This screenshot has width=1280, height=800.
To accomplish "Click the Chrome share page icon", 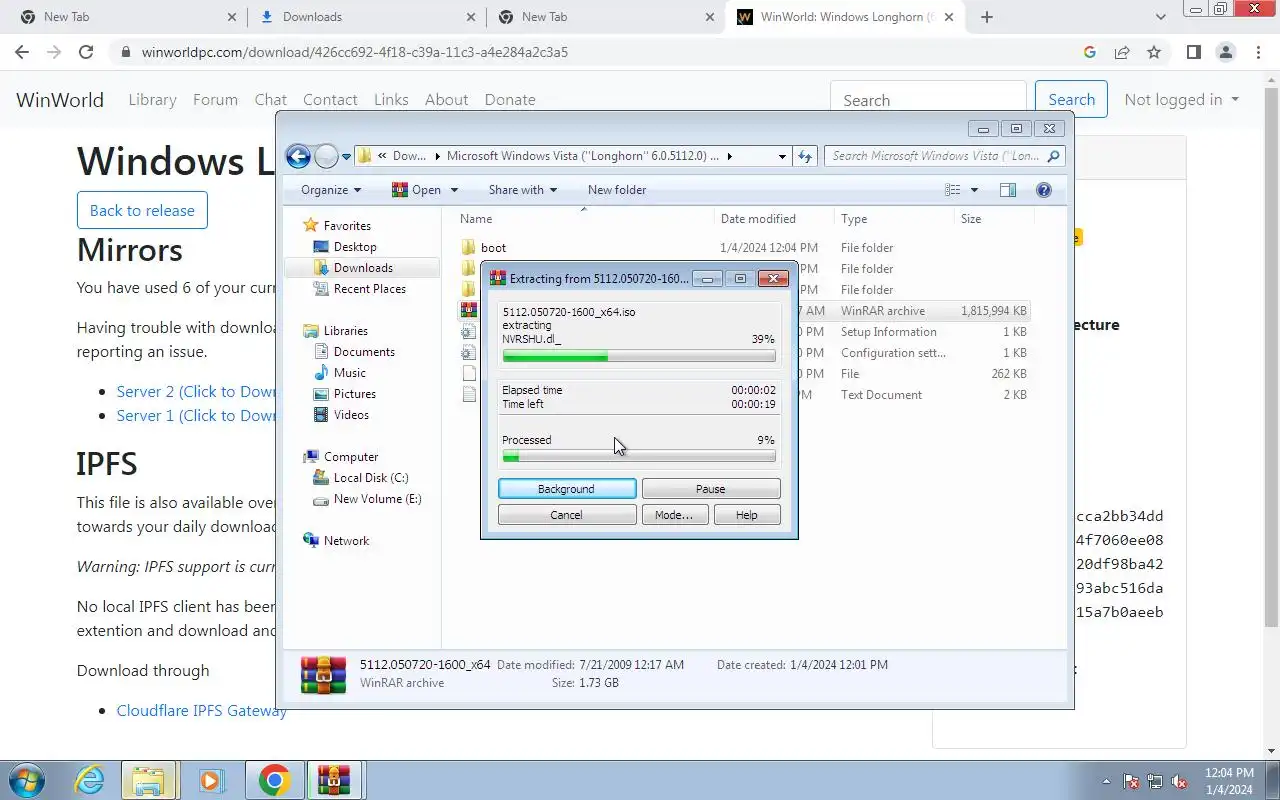I will [x=1122, y=52].
